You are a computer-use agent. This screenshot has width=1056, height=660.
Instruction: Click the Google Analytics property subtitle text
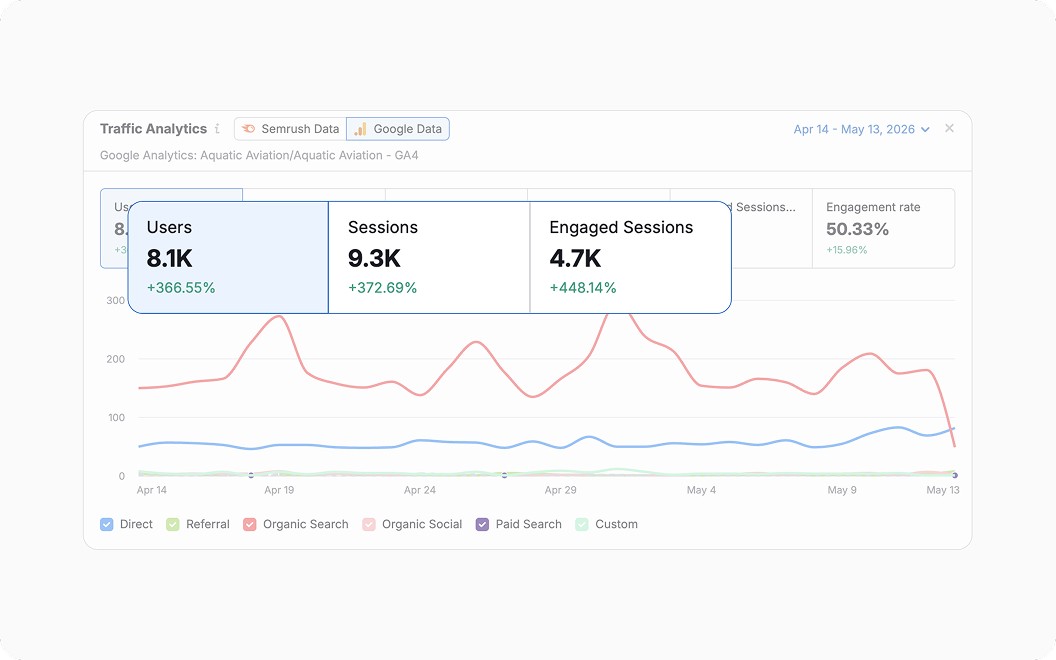pos(259,156)
